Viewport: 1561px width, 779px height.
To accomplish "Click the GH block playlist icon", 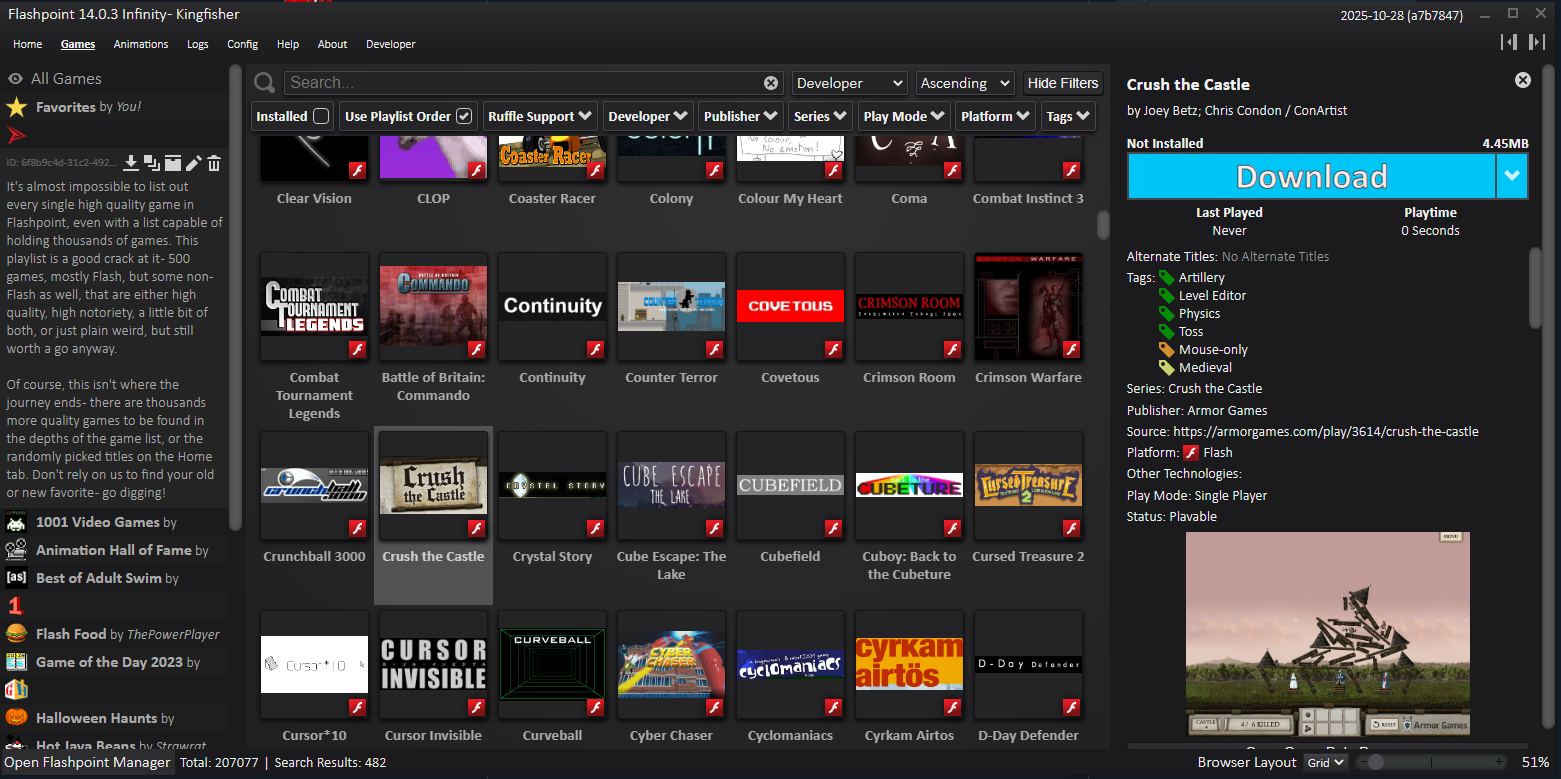I will (x=16, y=690).
